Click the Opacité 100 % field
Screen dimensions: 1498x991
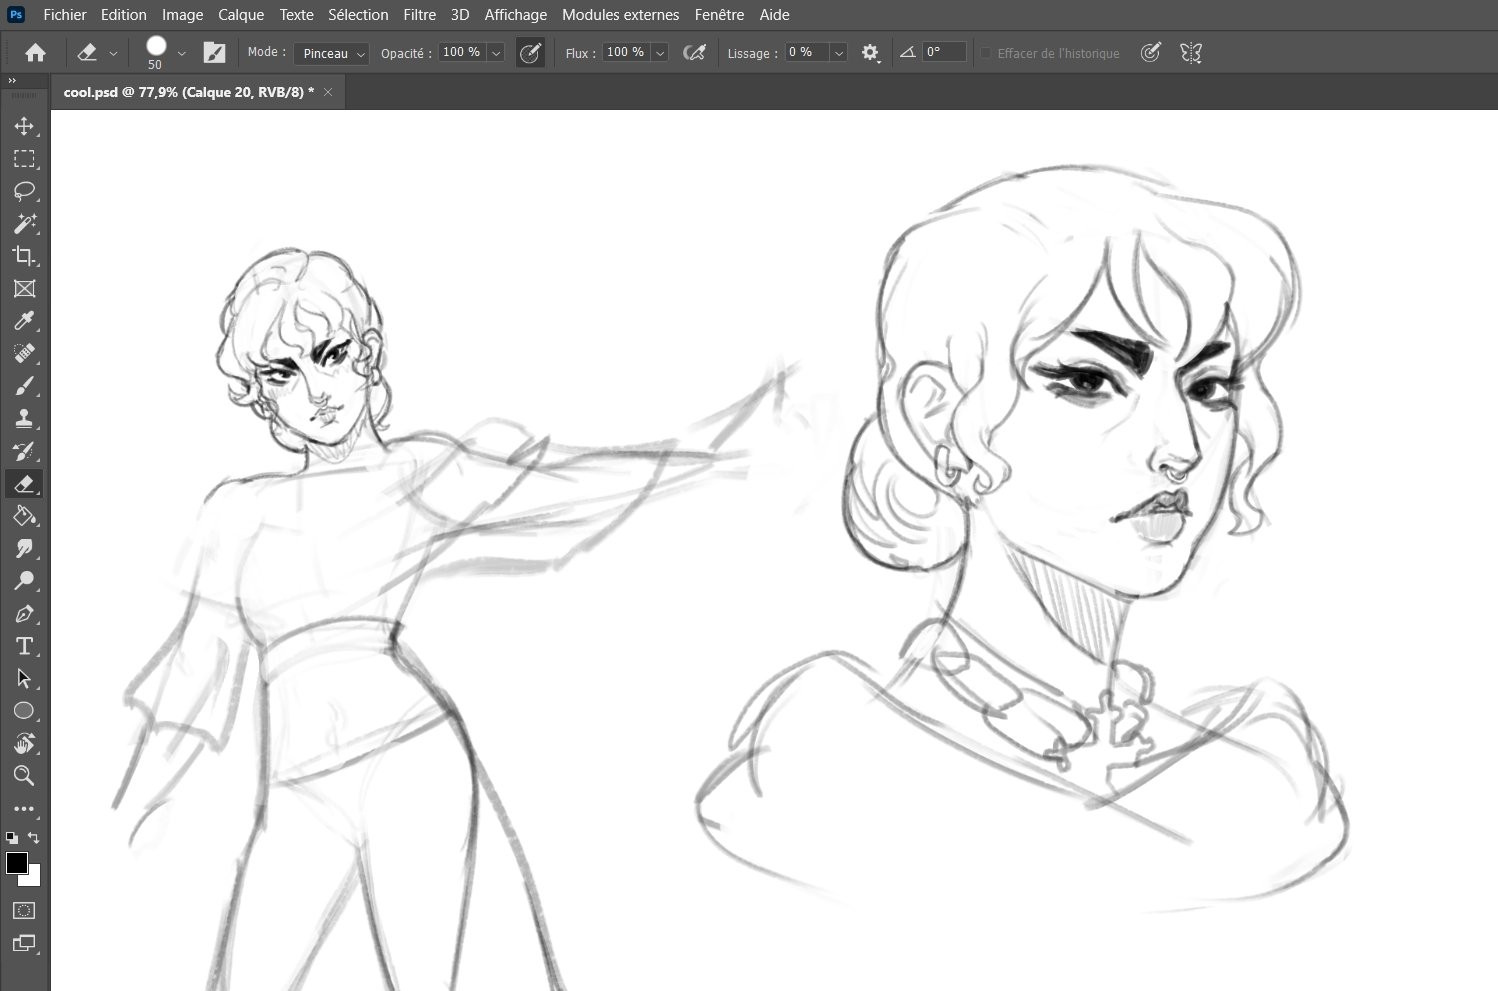pyautogui.click(x=462, y=53)
